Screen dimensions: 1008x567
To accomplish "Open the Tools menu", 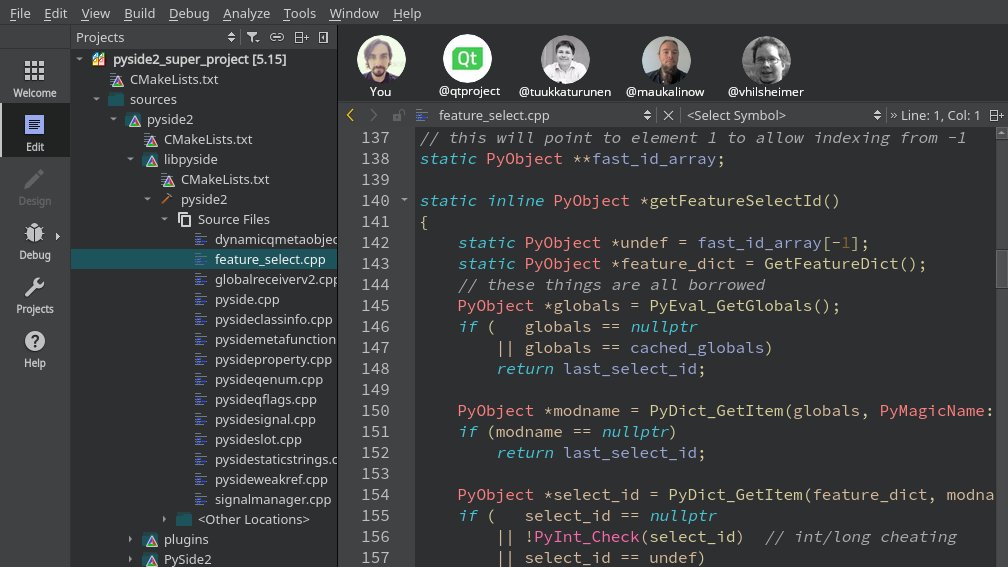I will [x=300, y=14].
